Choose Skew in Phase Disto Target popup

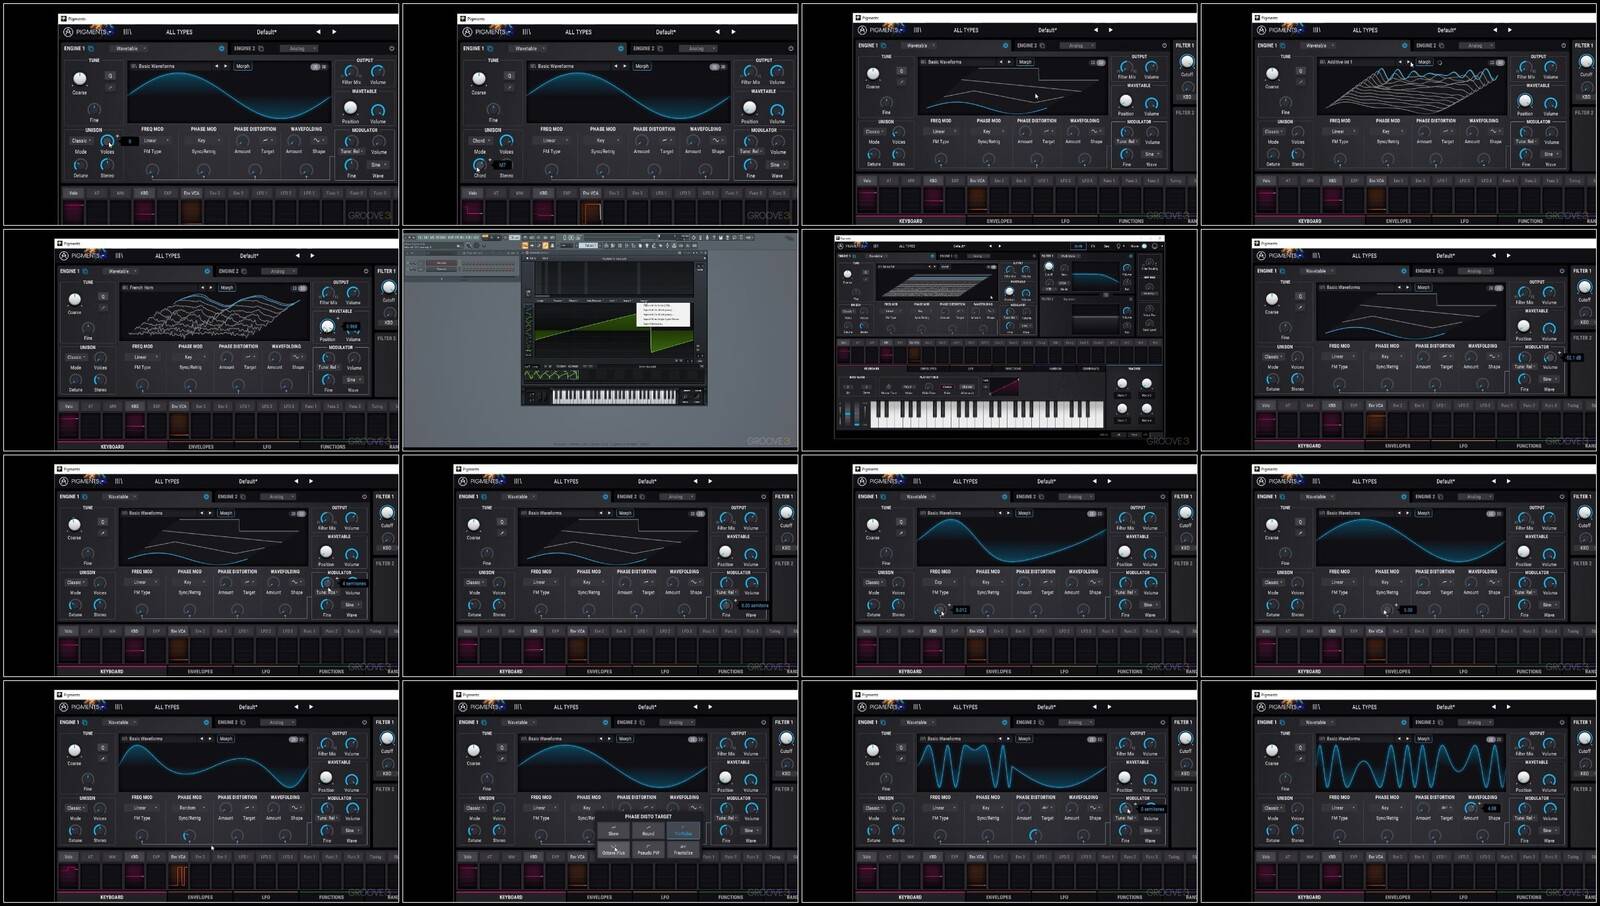613,830
